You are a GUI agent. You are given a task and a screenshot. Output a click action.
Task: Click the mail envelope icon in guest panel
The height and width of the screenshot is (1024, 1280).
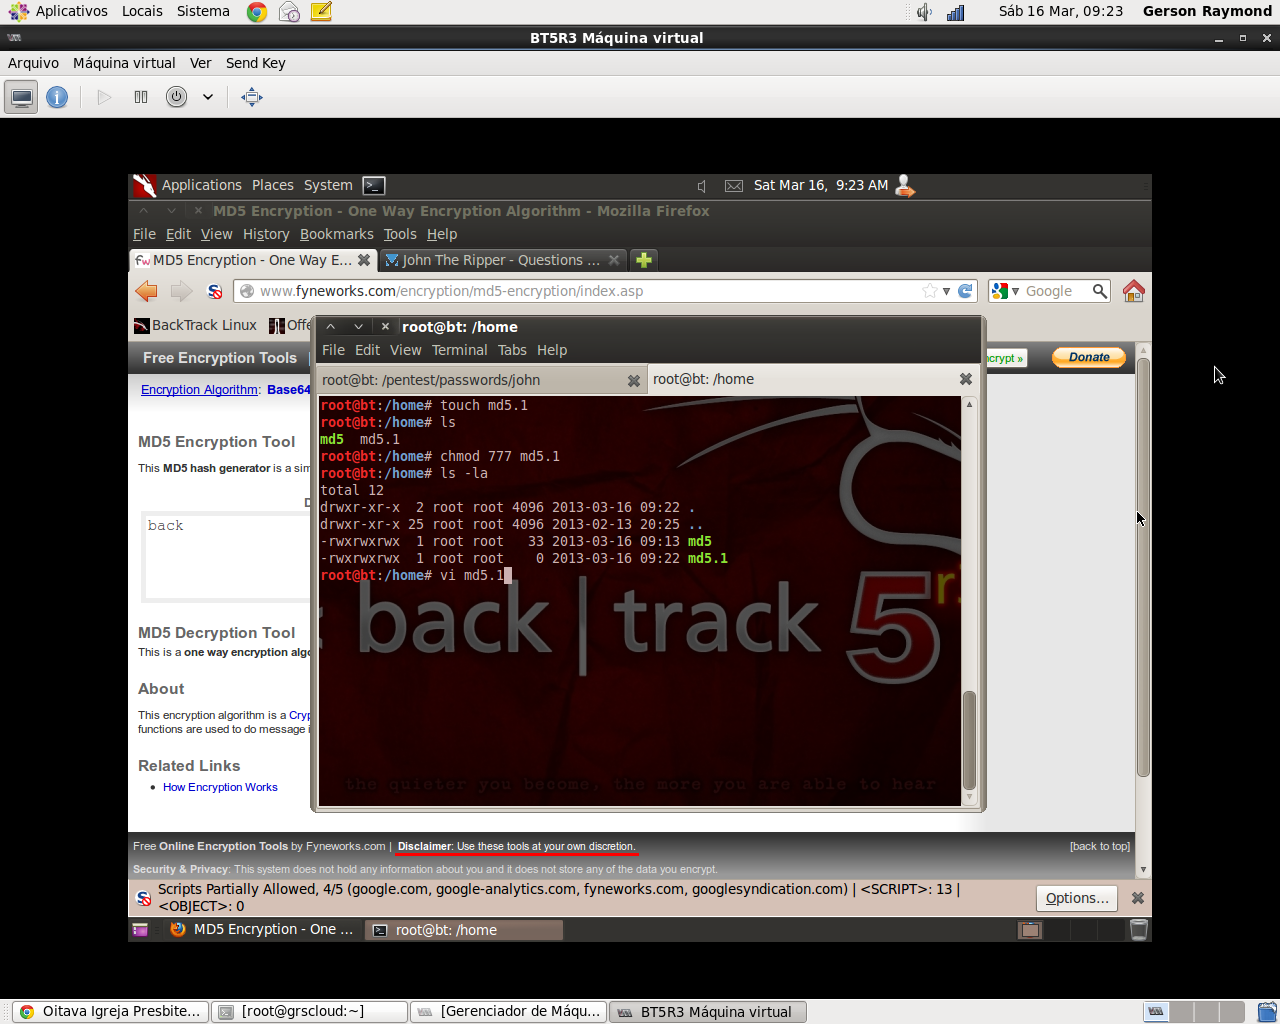(x=734, y=186)
